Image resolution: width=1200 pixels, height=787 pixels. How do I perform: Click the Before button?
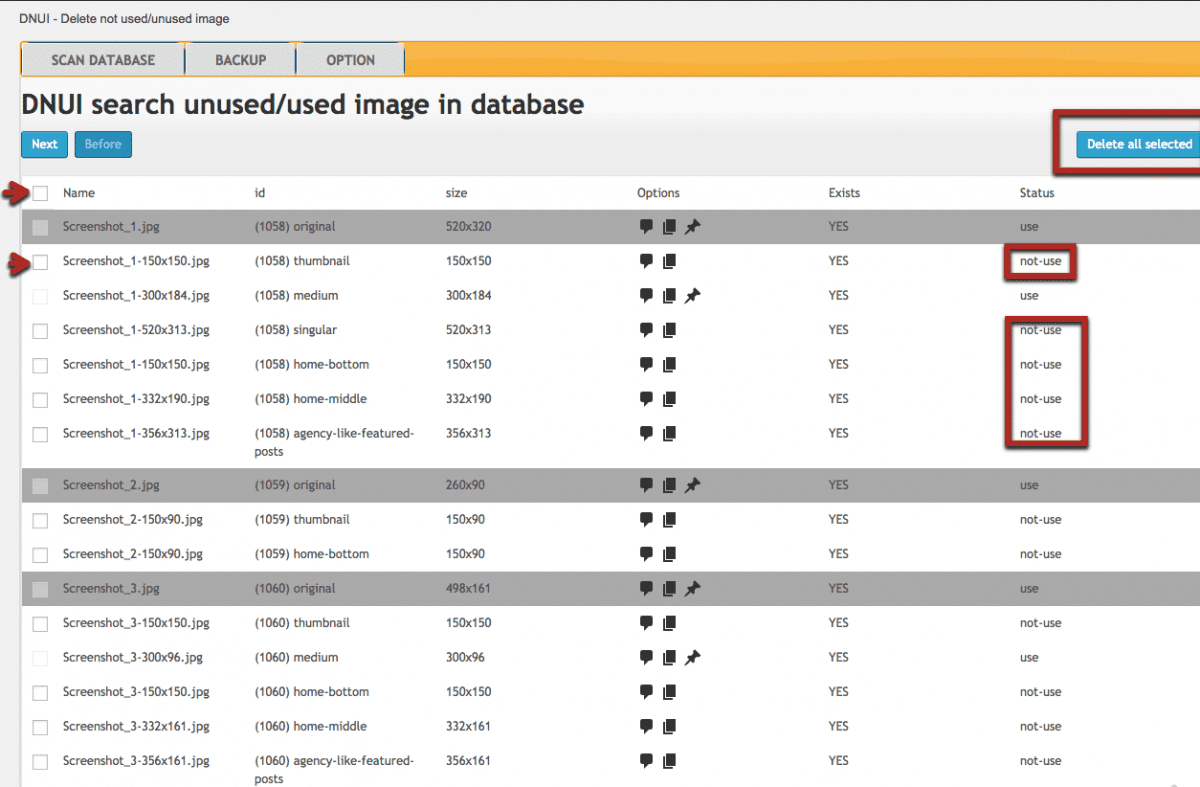pyautogui.click(x=103, y=144)
